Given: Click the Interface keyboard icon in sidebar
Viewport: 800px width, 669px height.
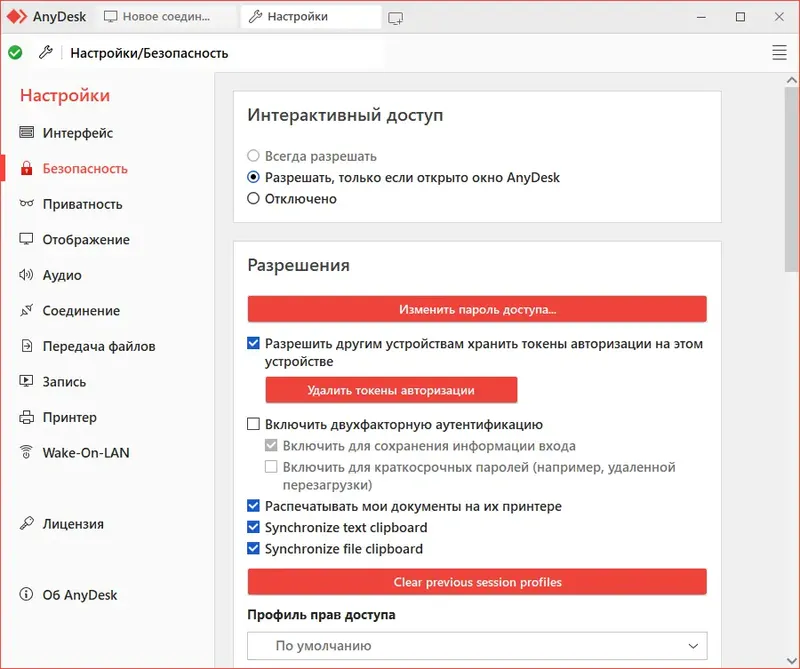Looking at the screenshot, I should click(26, 133).
